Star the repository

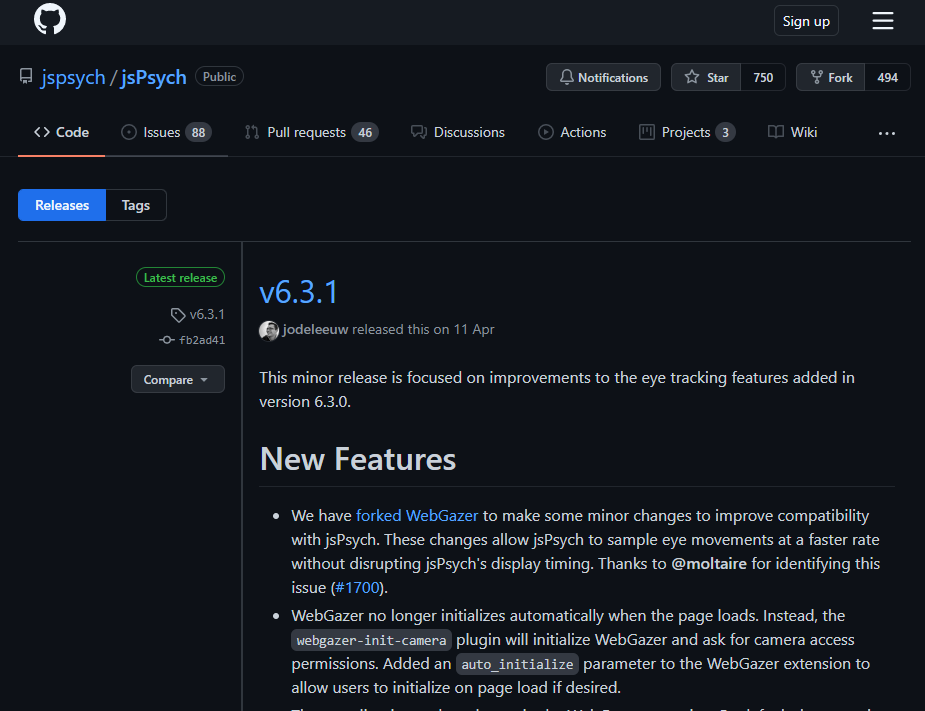(706, 77)
